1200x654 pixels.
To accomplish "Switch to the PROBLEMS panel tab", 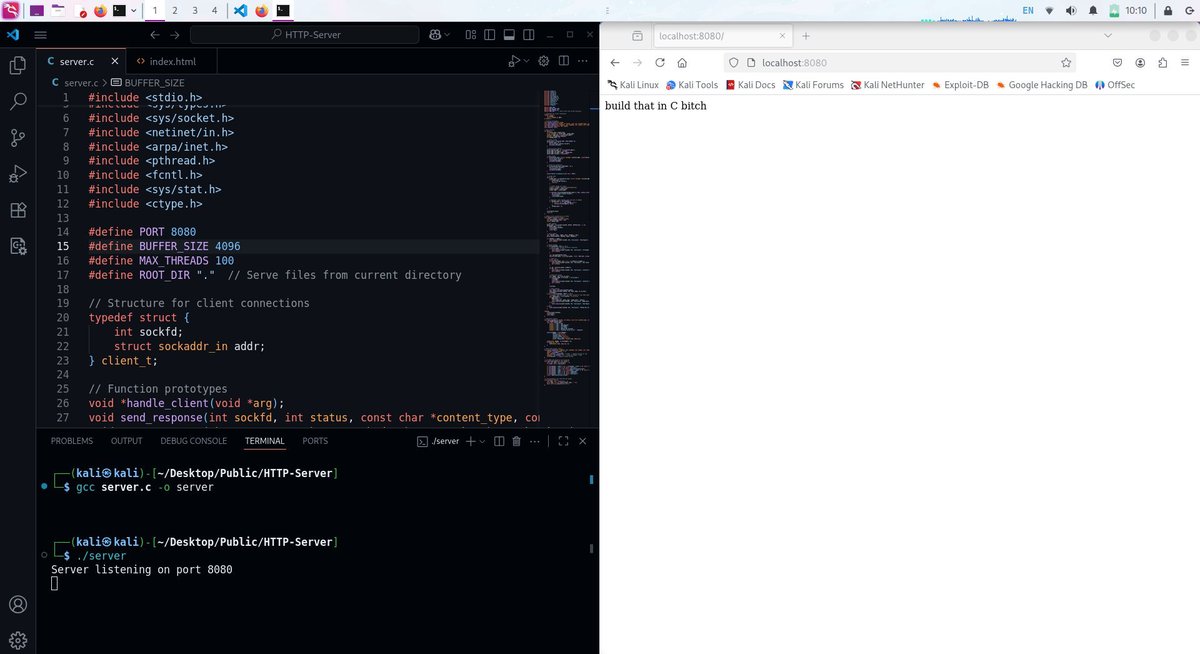I will tap(72, 441).
